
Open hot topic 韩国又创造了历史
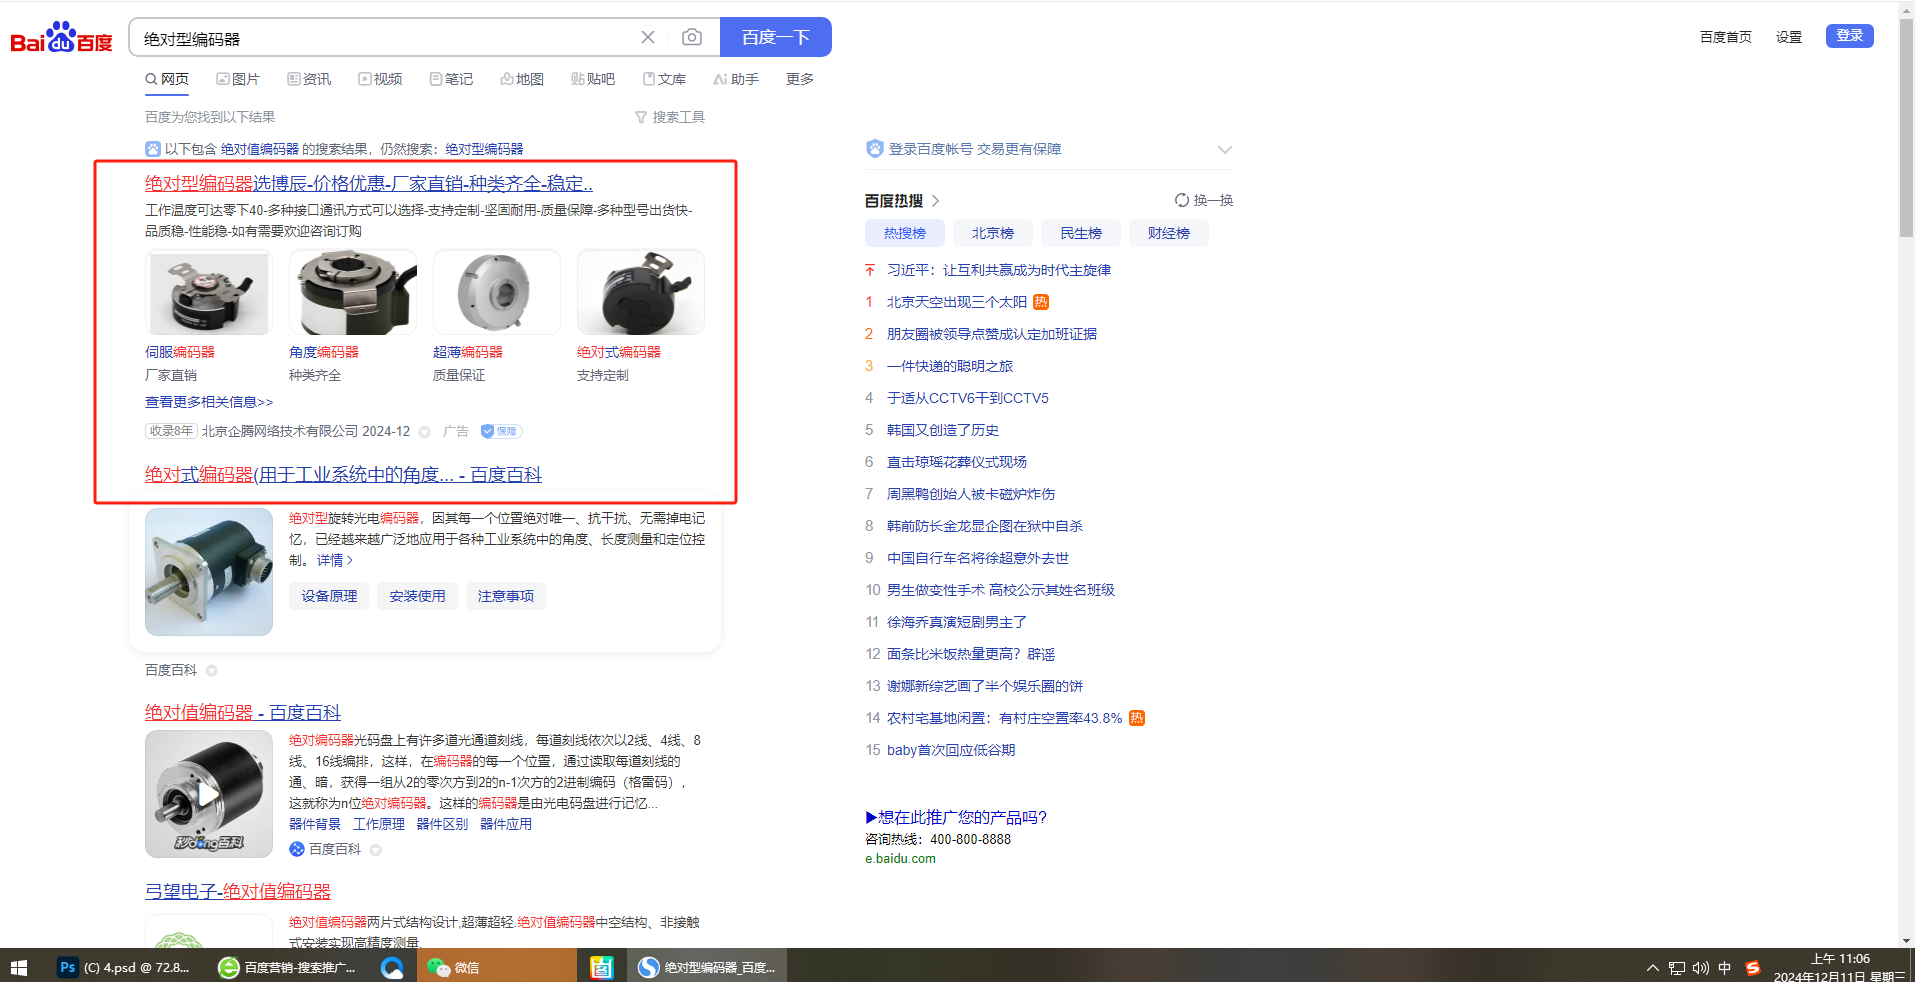pyautogui.click(x=943, y=430)
